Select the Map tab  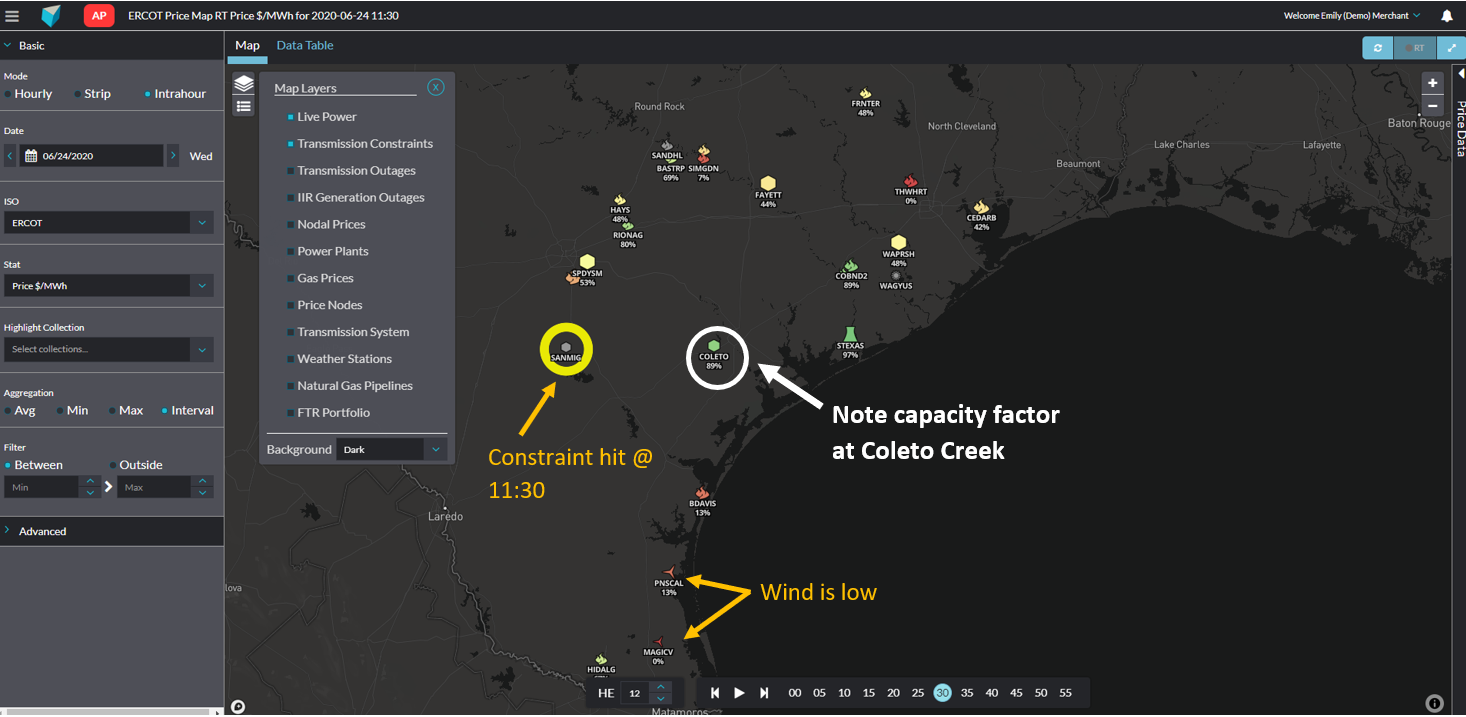click(x=247, y=45)
